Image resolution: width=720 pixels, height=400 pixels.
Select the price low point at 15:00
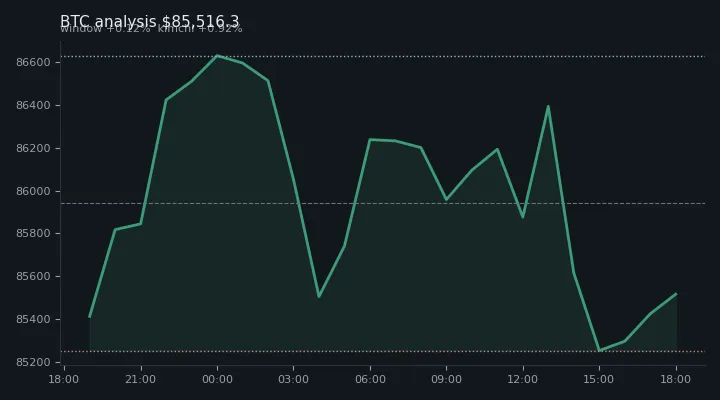599,350
